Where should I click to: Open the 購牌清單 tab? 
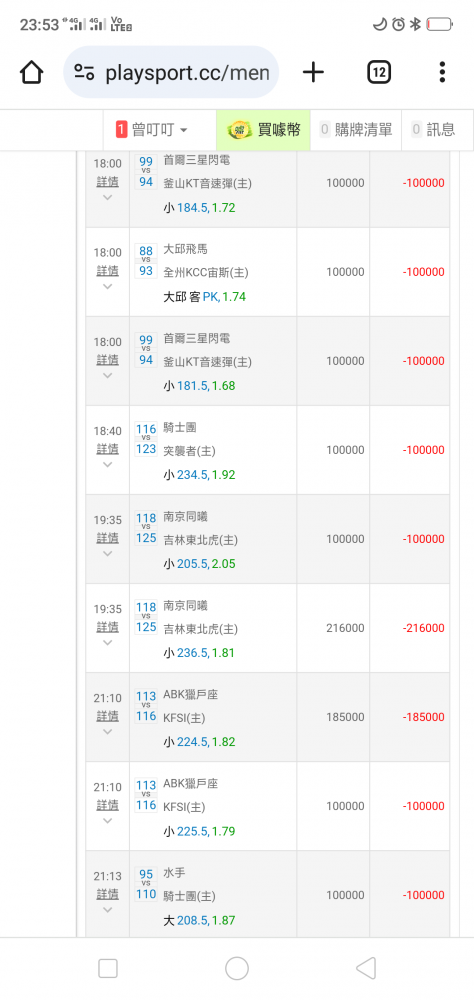click(x=356, y=130)
